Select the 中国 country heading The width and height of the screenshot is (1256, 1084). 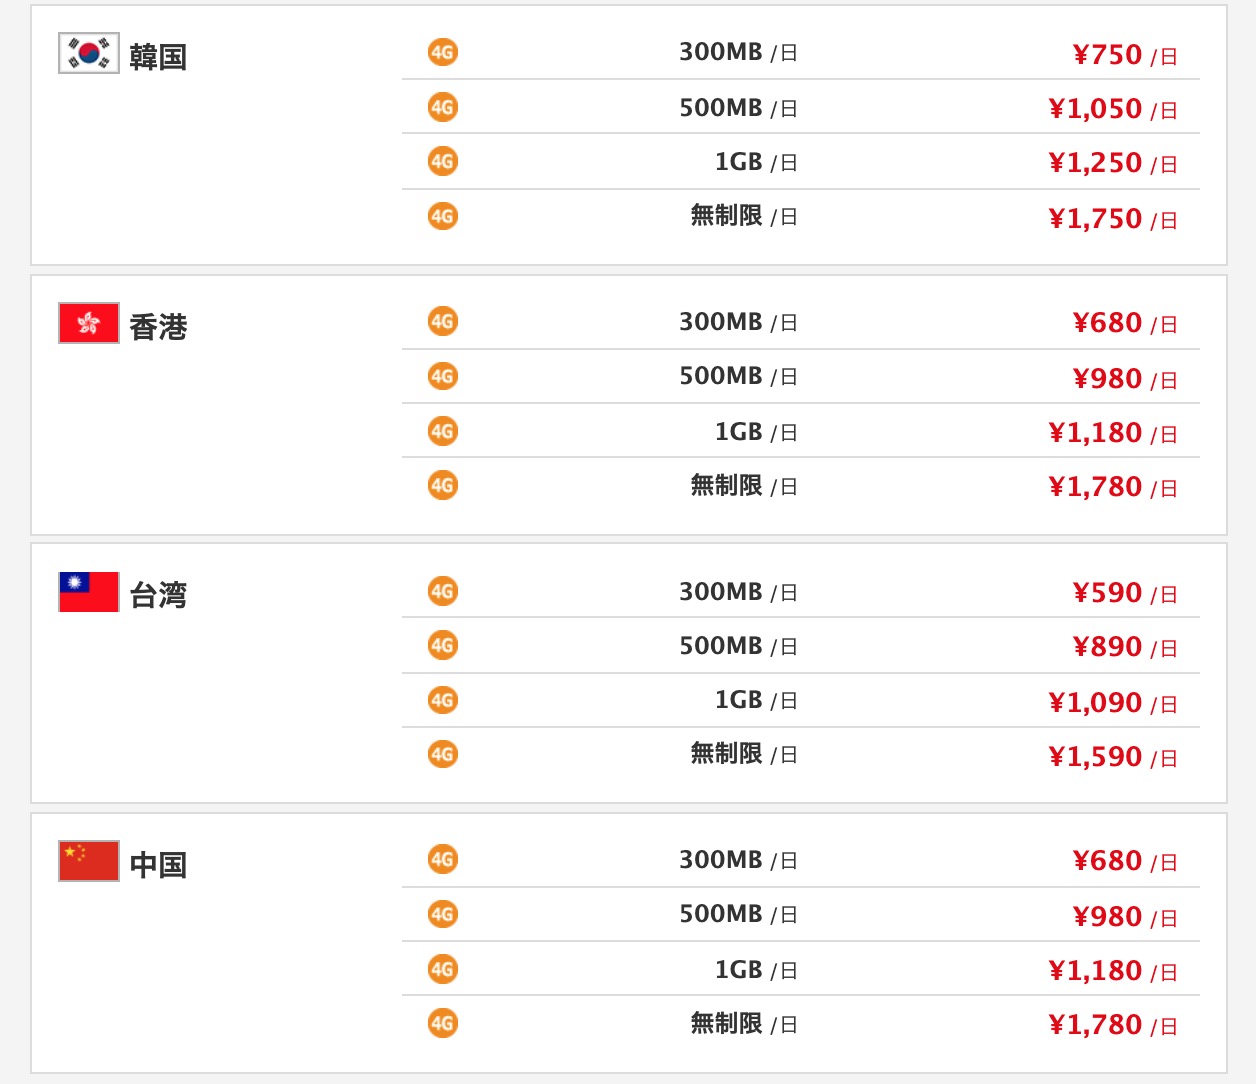[158, 865]
